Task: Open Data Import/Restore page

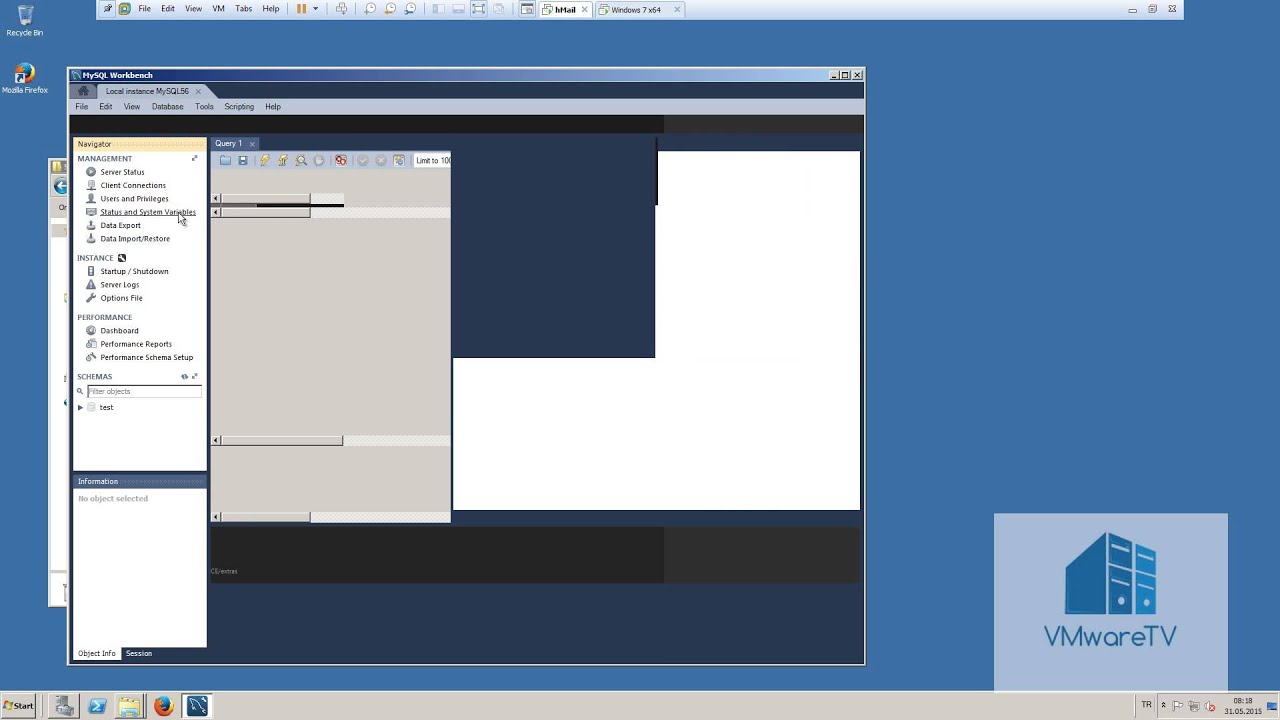Action: click(135, 238)
